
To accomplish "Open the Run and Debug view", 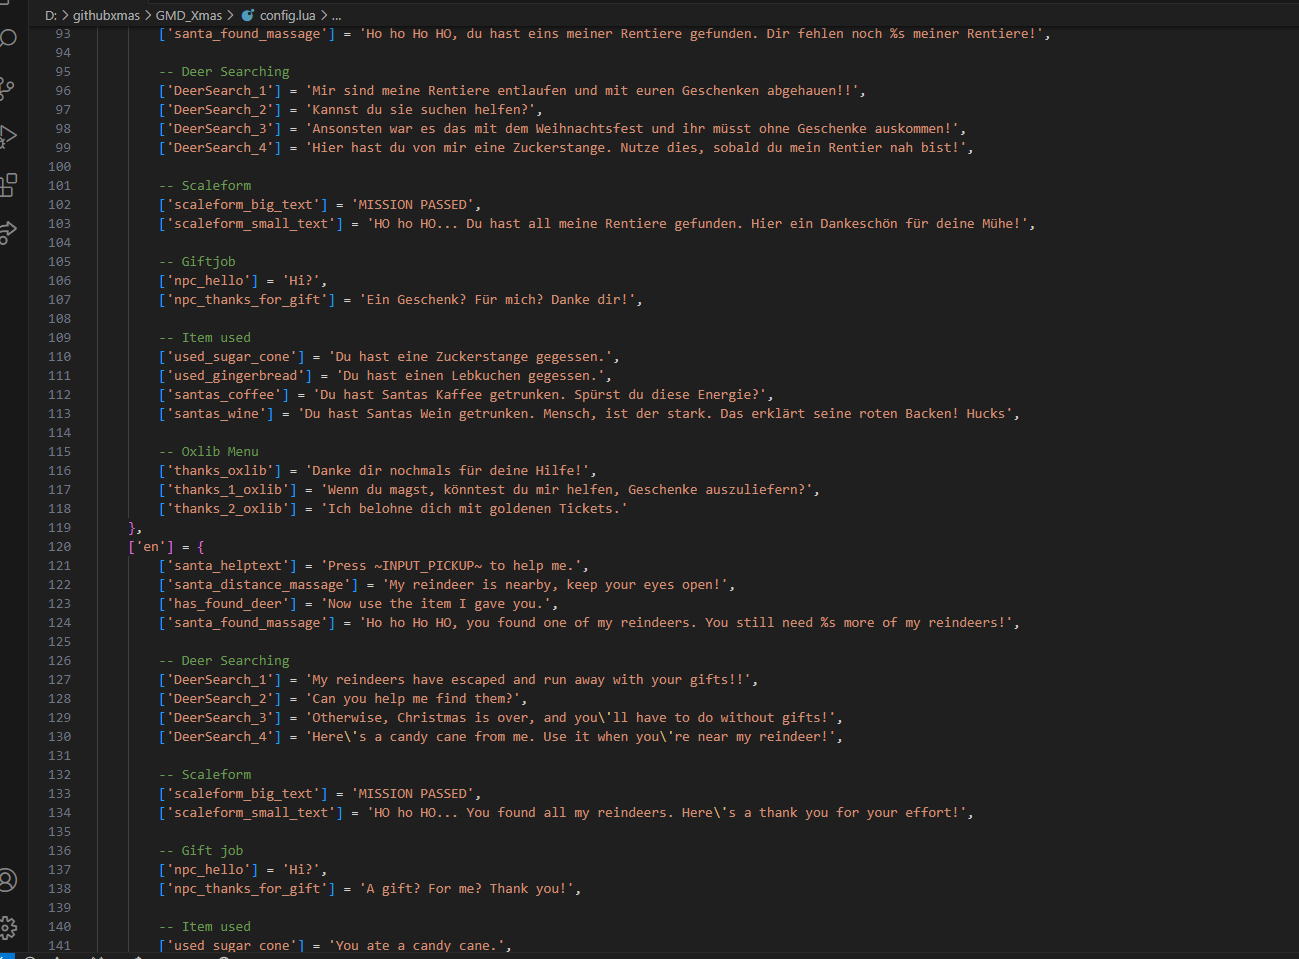I will (x=8, y=136).
